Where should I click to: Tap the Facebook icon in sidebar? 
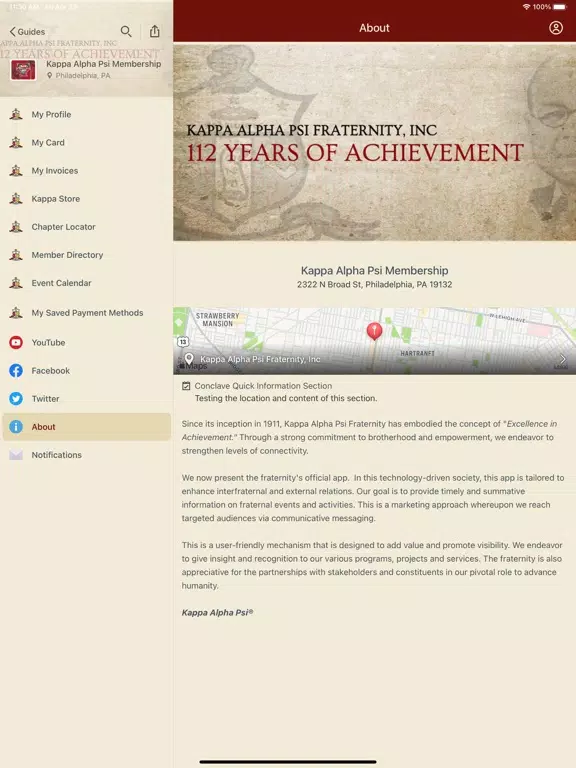16,370
